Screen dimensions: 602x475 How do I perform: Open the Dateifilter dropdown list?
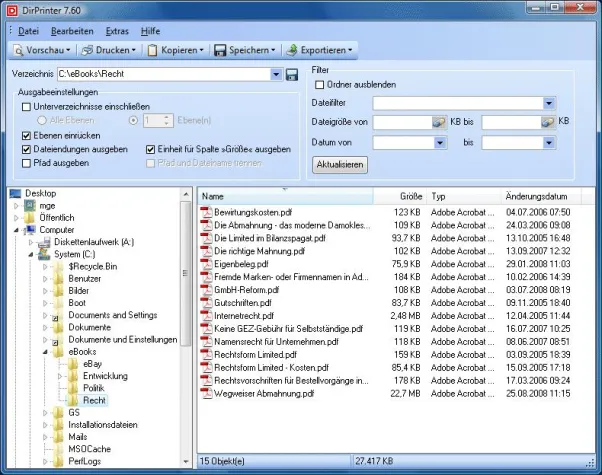(549, 102)
